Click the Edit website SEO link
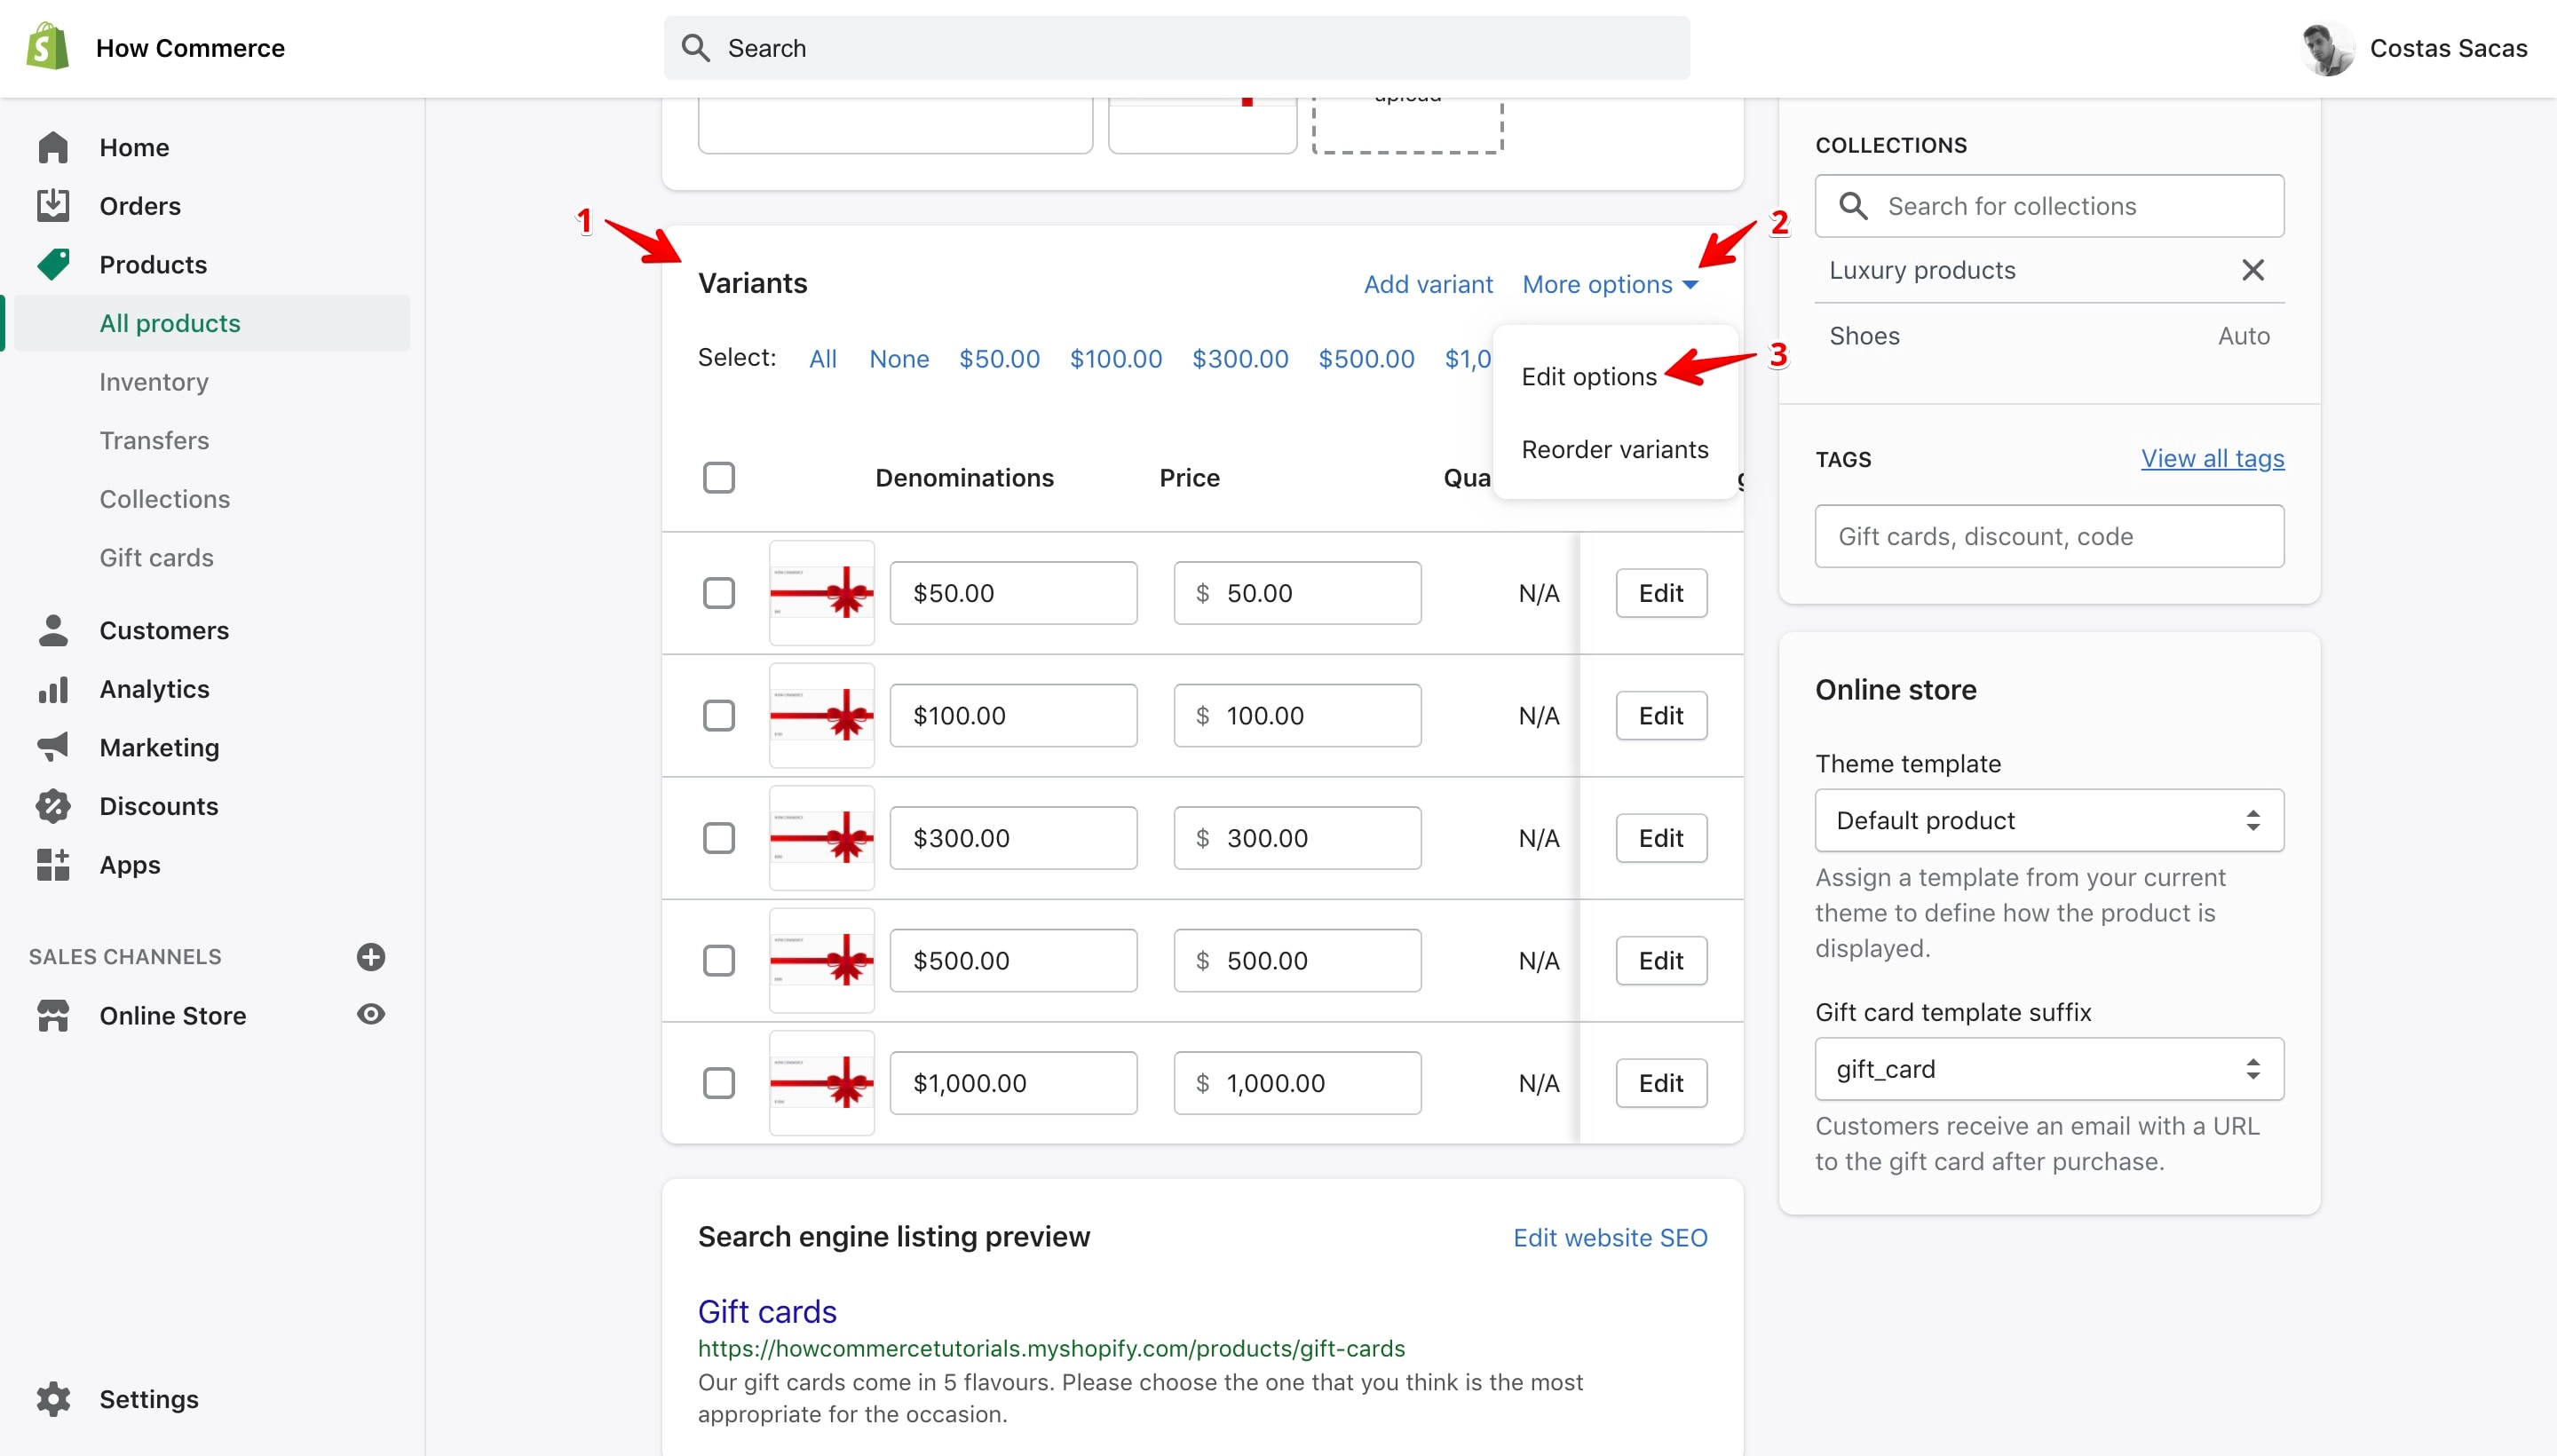 click(x=1610, y=1238)
